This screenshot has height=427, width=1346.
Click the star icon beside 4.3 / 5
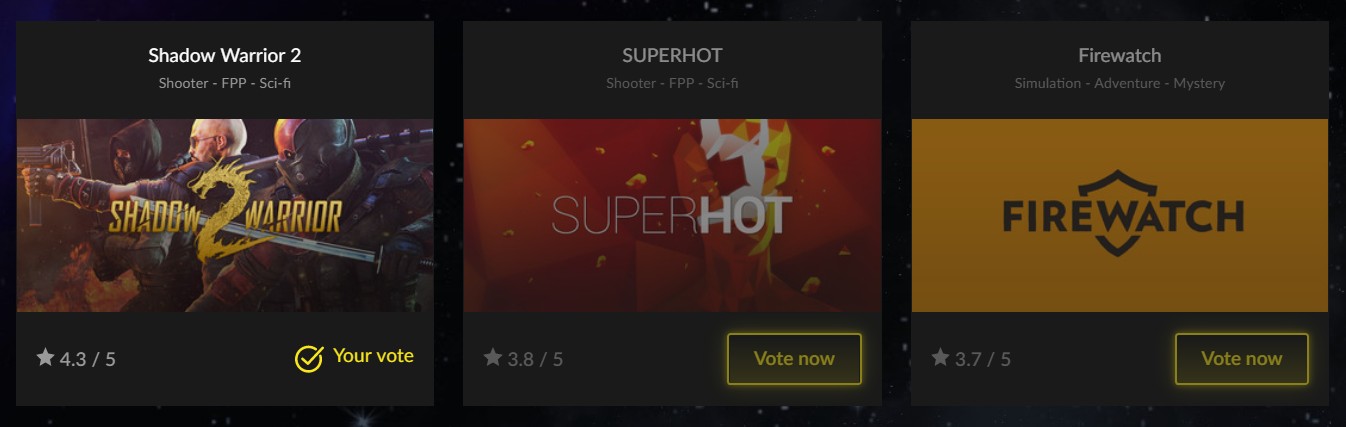click(45, 357)
